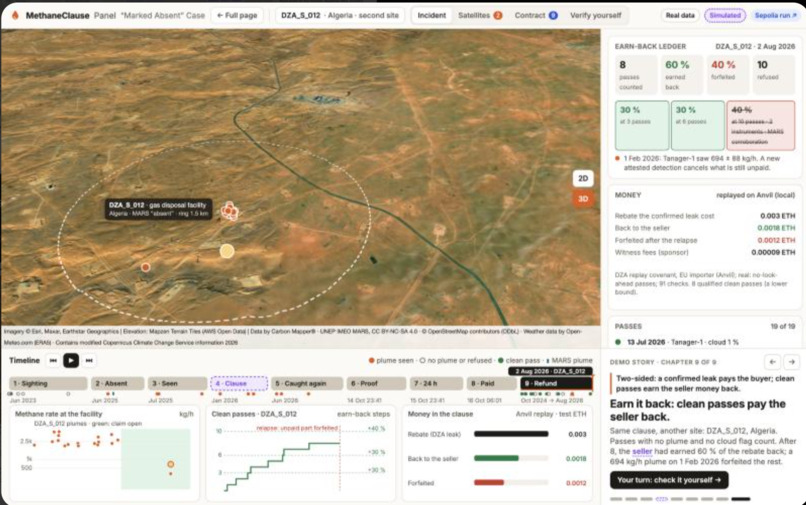The height and width of the screenshot is (505, 806).
Task: Click the 2 Aug 2026 DZA_S_012 timeline tooltip
Action: pyautogui.click(x=551, y=371)
